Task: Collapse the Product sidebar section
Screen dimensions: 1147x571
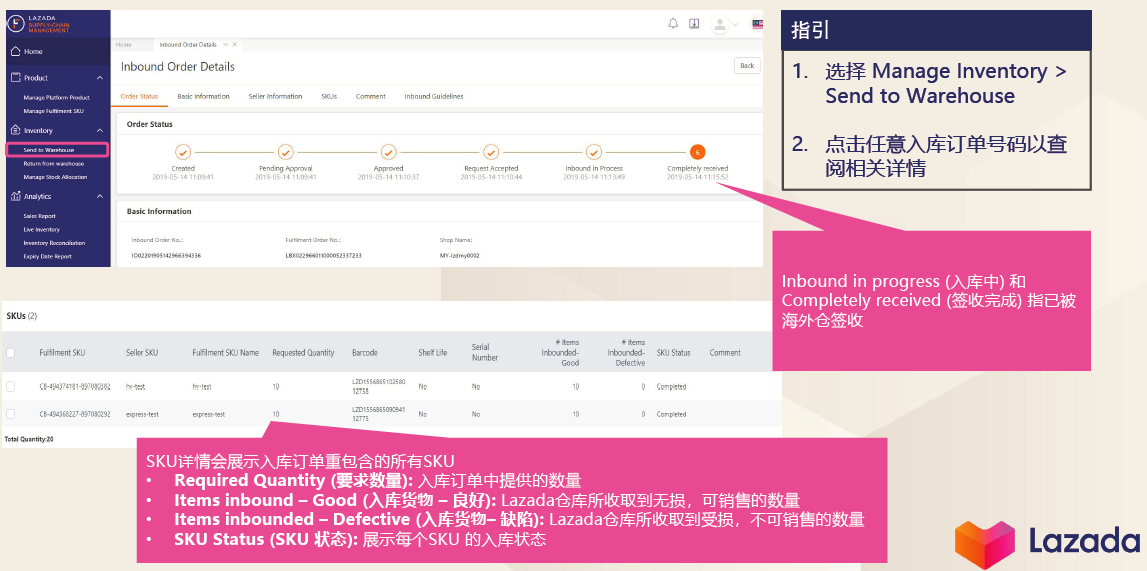Action: pyautogui.click(x=100, y=77)
